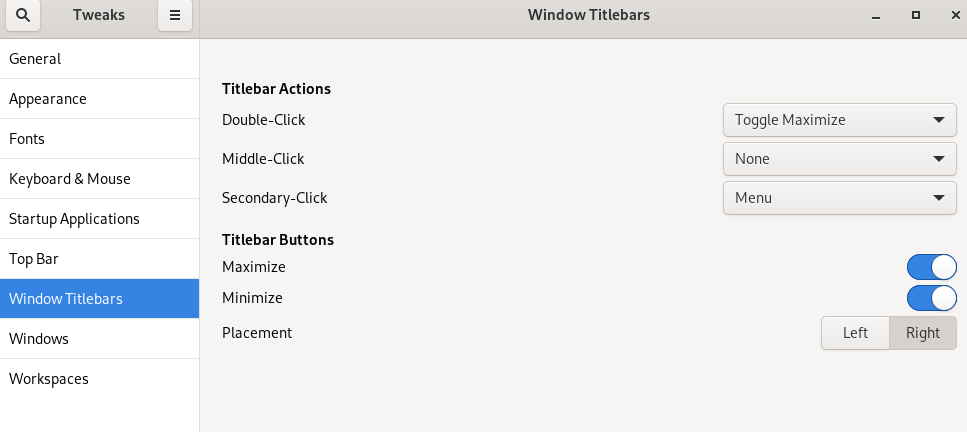Screen dimensions: 967x432
Task: Select Appearance in the sidebar
Action: (x=99, y=99)
